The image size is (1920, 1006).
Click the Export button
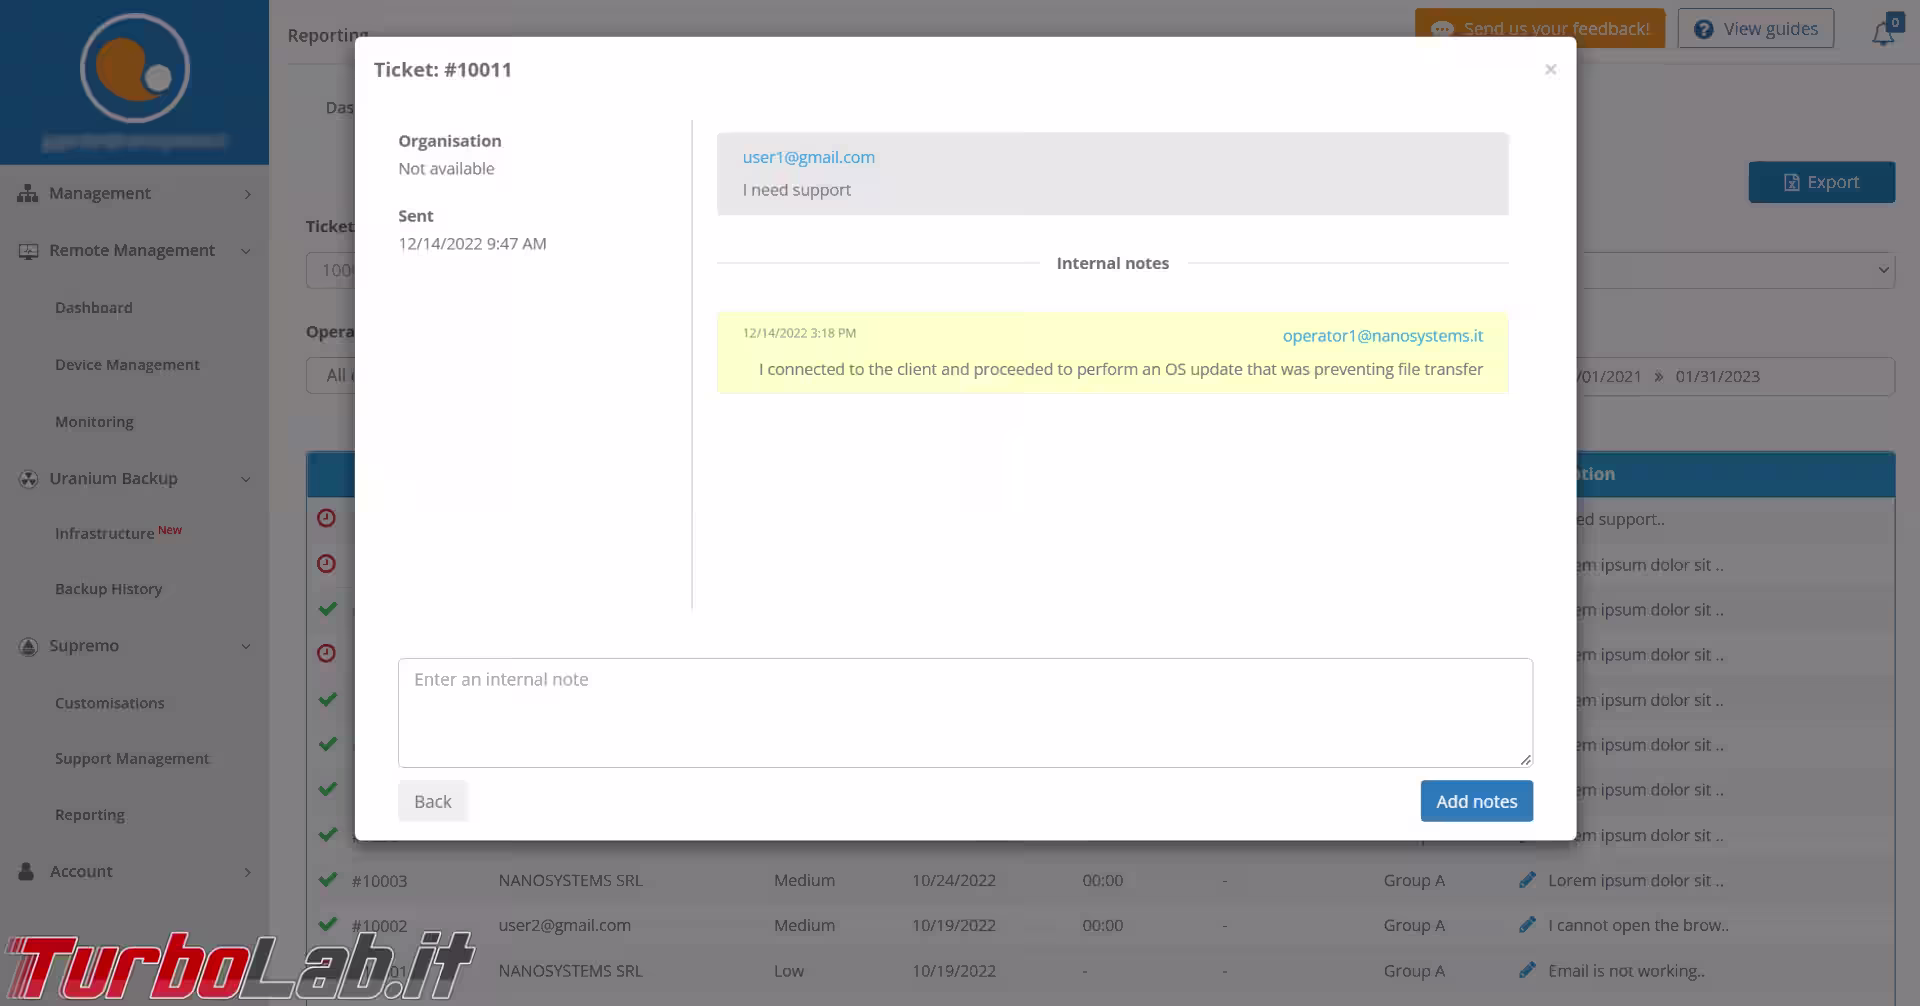[x=1821, y=182]
